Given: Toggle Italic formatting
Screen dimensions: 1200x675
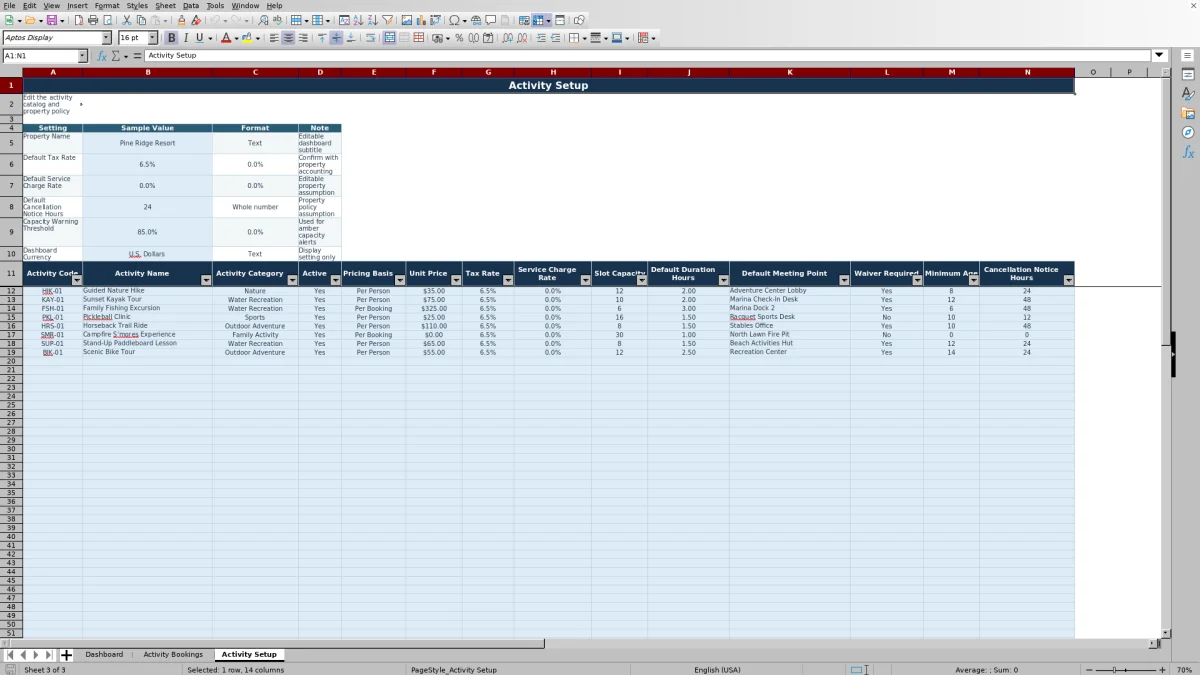Looking at the screenshot, I should (x=185, y=38).
